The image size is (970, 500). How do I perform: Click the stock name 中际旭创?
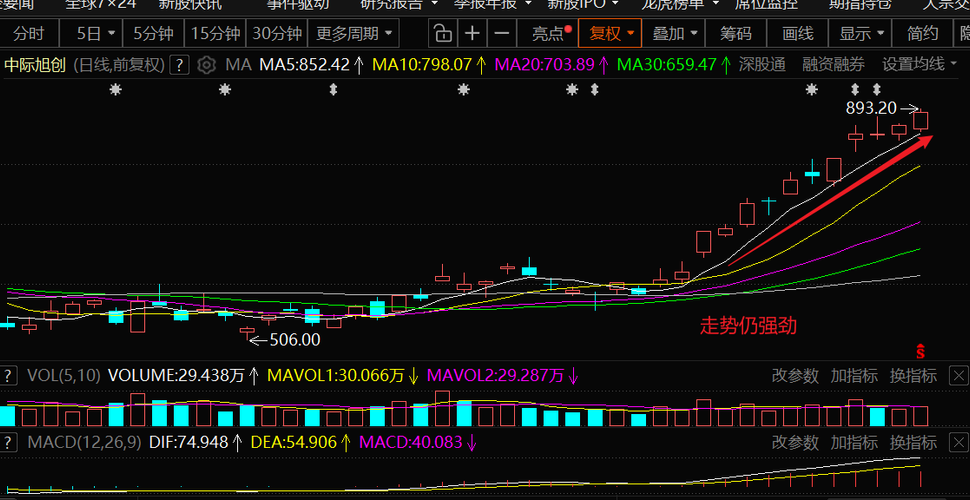pyautogui.click(x=35, y=64)
